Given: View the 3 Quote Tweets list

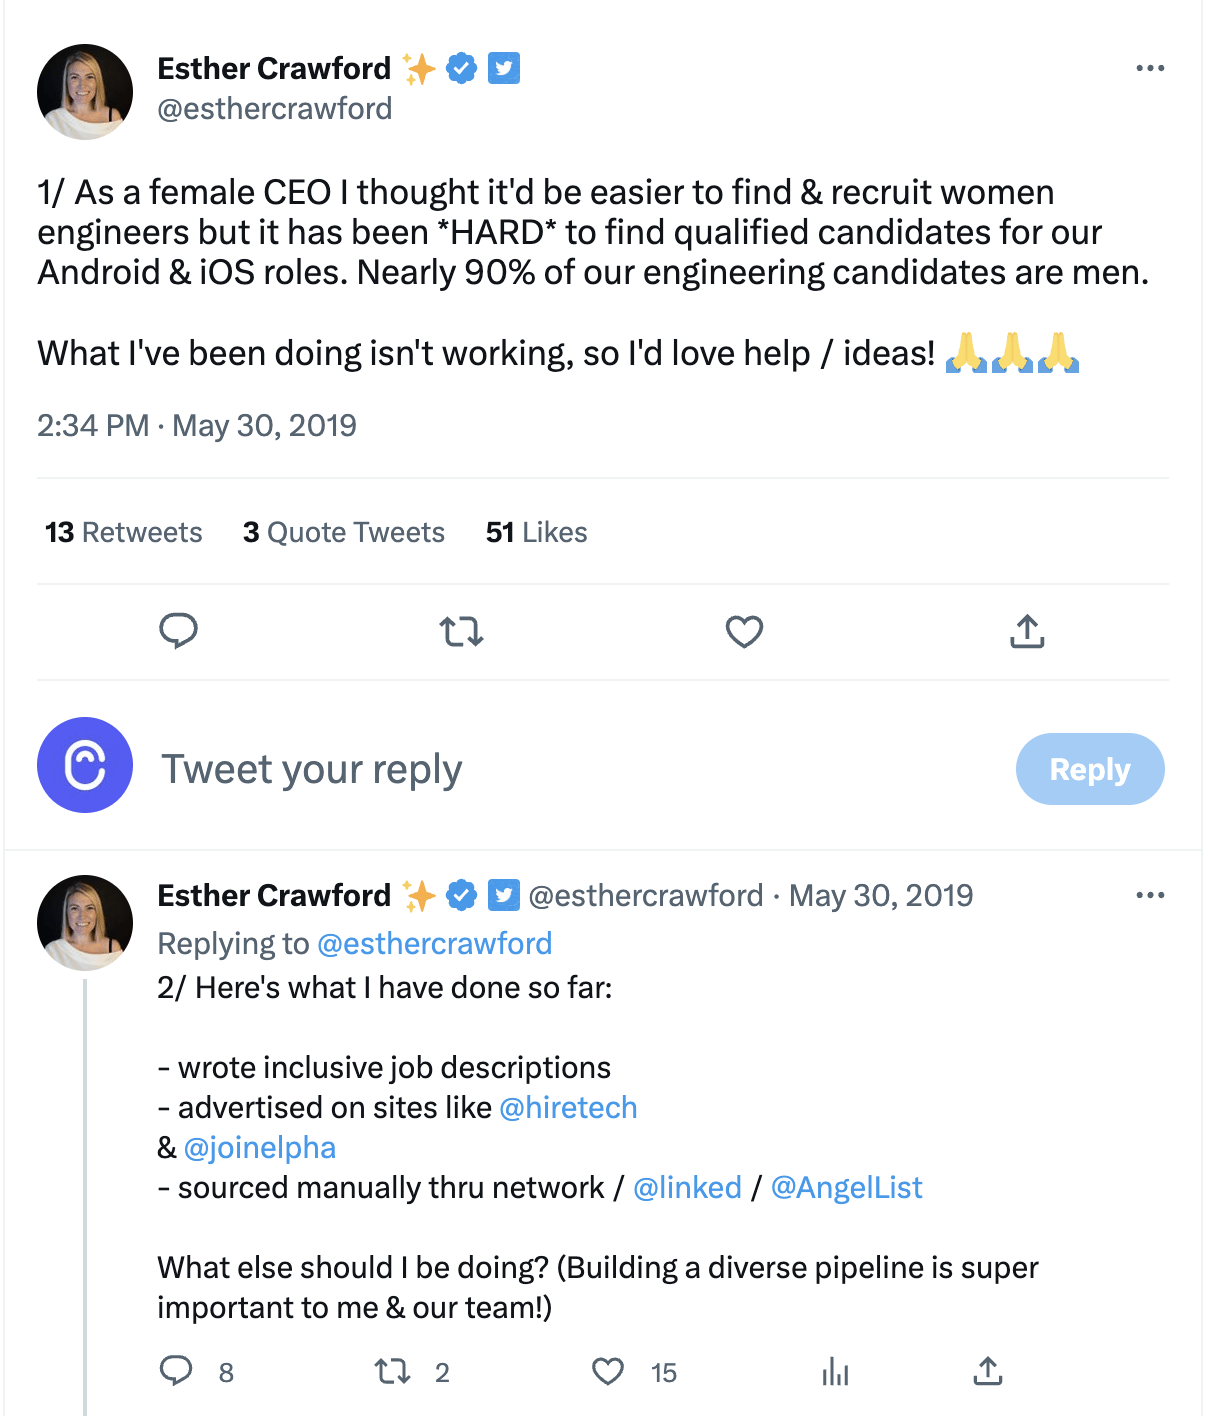Looking at the screenshot, I should pos(344,532).
